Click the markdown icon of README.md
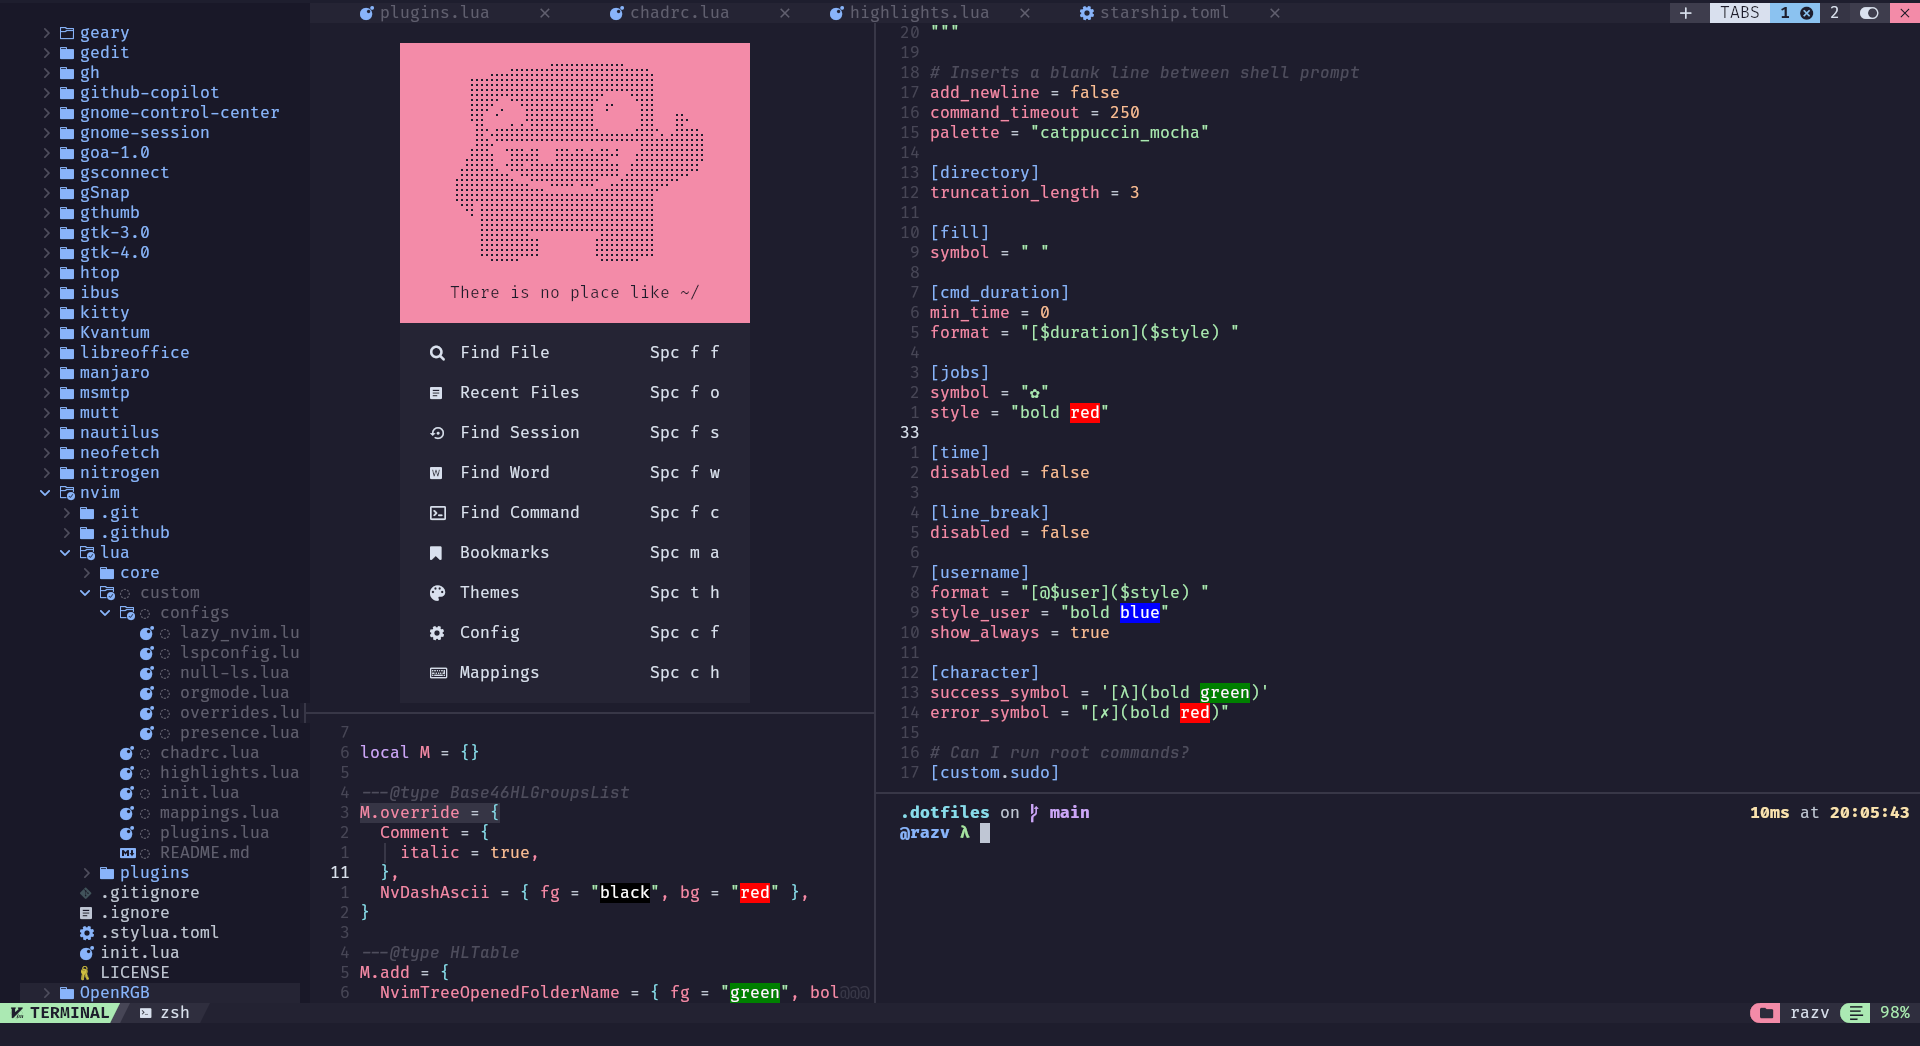The height and width of the screenshot is (1046, 1920). click(x=127, y=853)
